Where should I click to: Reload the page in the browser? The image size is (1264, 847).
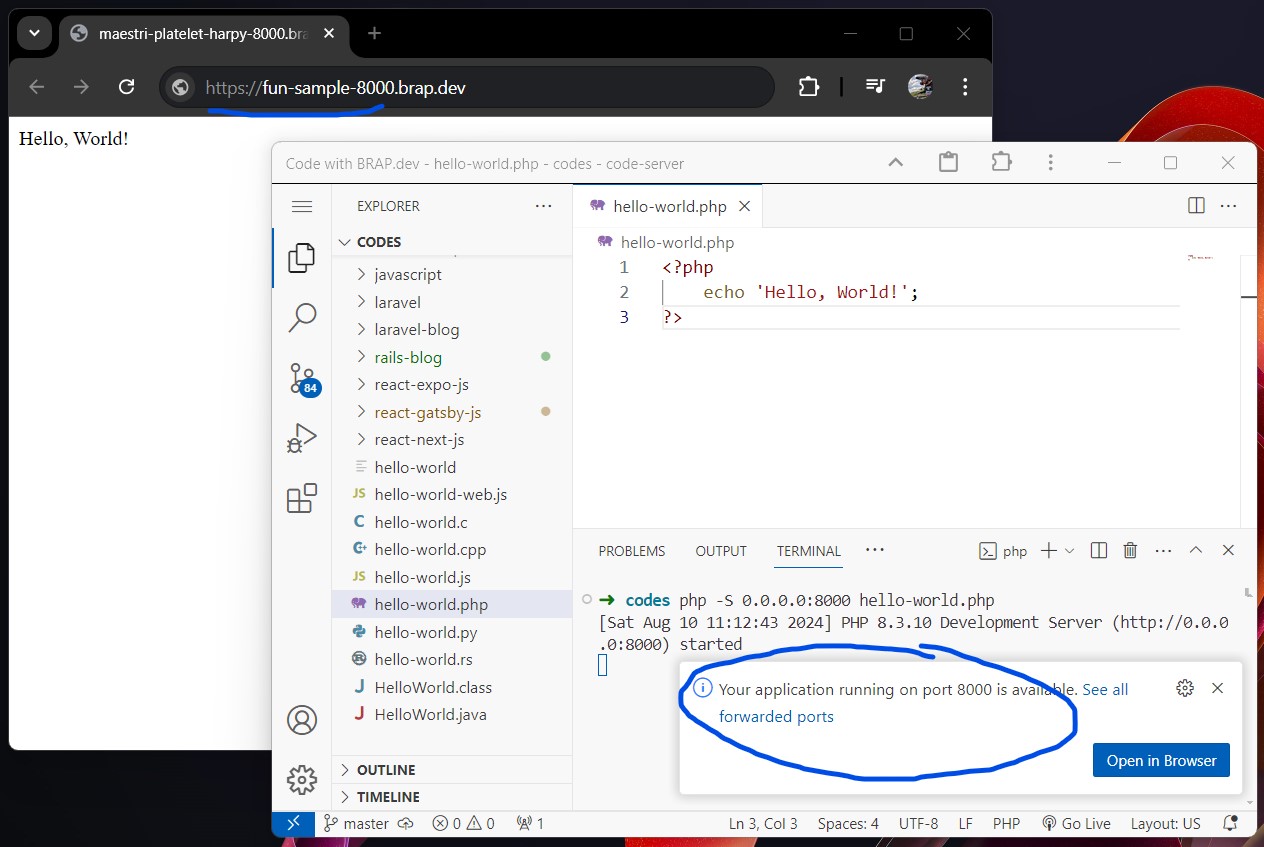[x=126, y=86]
